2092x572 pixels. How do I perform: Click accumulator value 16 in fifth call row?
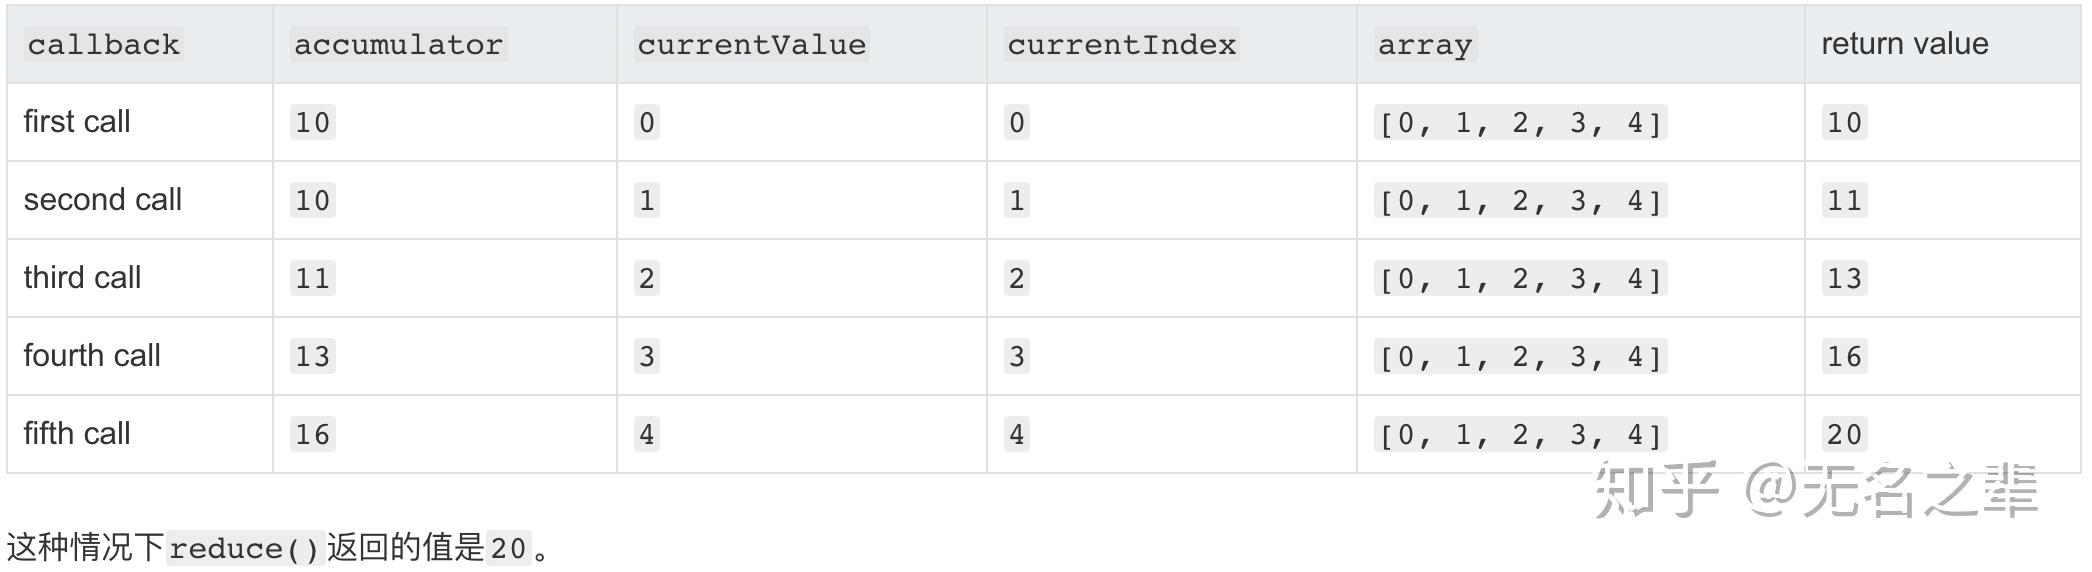[x=312, y=435]
